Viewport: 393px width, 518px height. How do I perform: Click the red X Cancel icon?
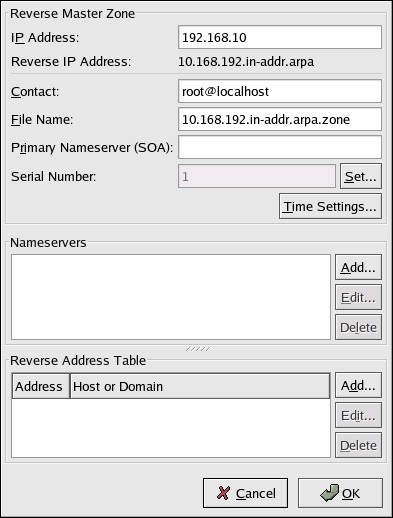click(223, 493)
